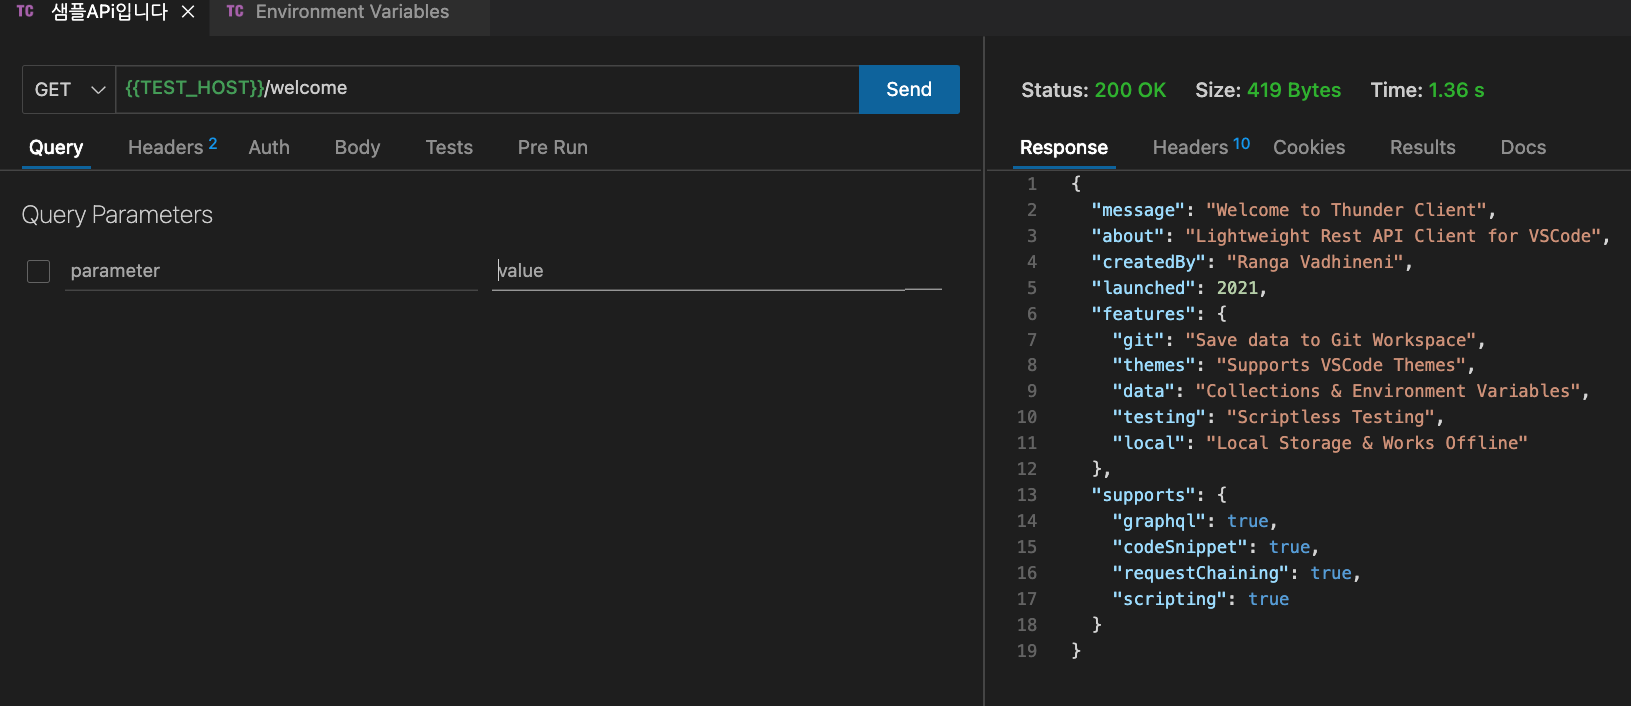Select the Response tab
The width and height of the screenshot is (1631, 706).
pyautogui.click(x=1063, y=148)
